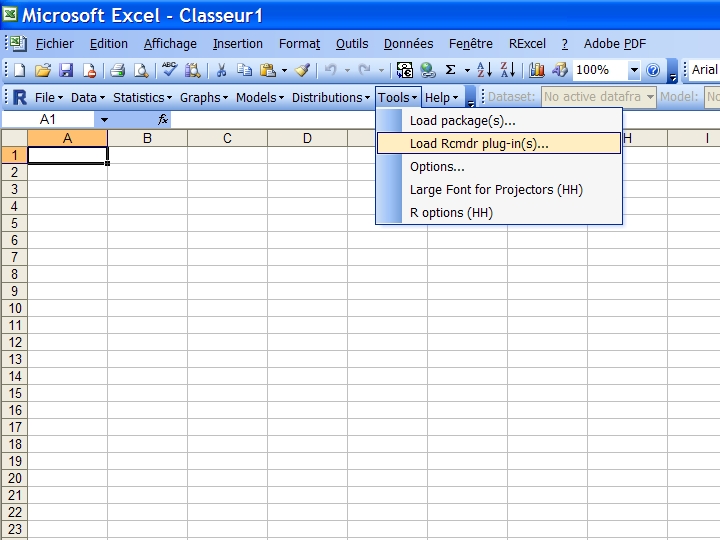Open the Rcmdr toolbar options arrow
This screenshot has height=540, width=720.
(x=471, y=97)
